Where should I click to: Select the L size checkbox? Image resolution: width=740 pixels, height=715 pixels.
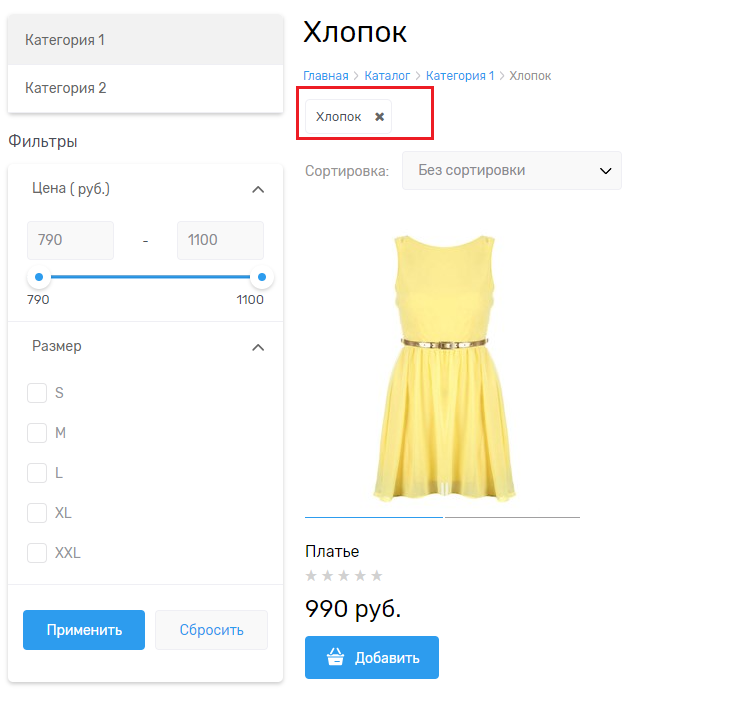[x=37, y=473]
